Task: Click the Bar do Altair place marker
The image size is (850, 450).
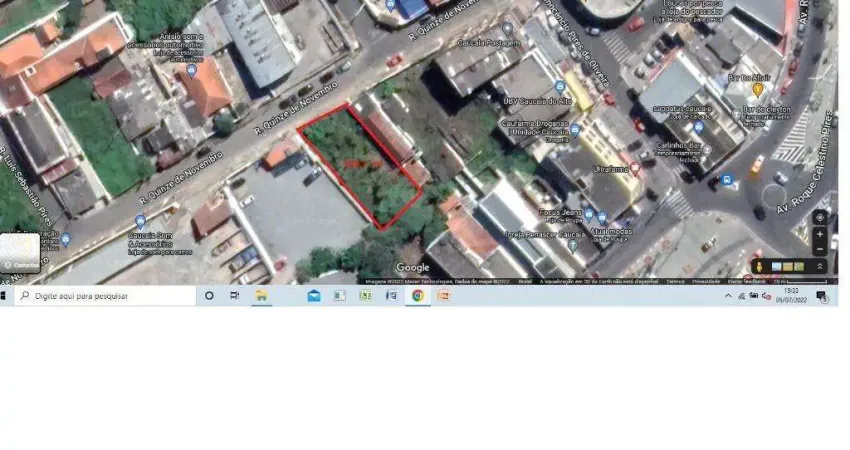Action: point(757,89)
